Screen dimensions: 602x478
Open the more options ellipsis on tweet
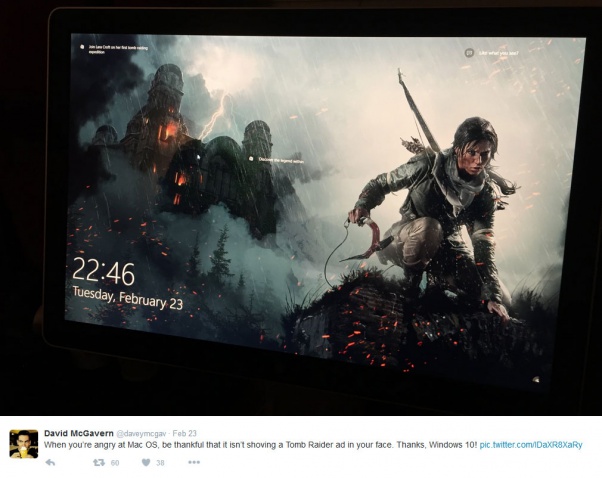coord(194,462)
